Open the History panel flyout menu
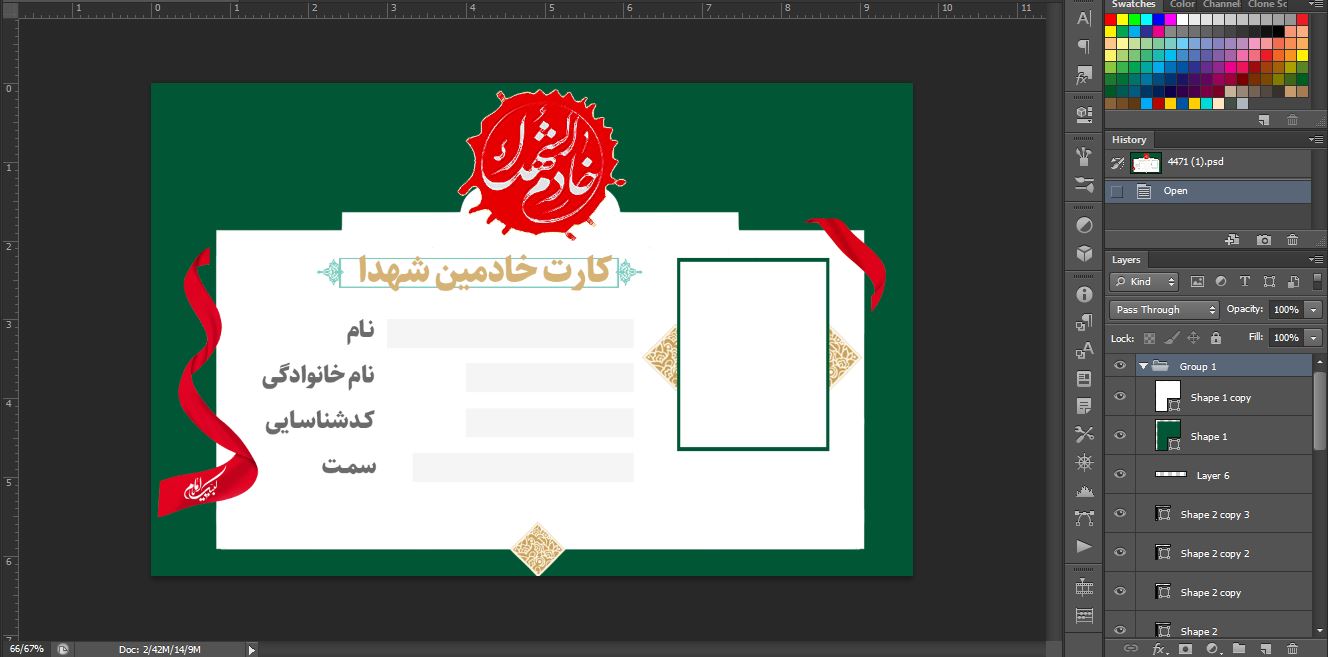Screen dimensions: 1328x657 coord(1315,140)
